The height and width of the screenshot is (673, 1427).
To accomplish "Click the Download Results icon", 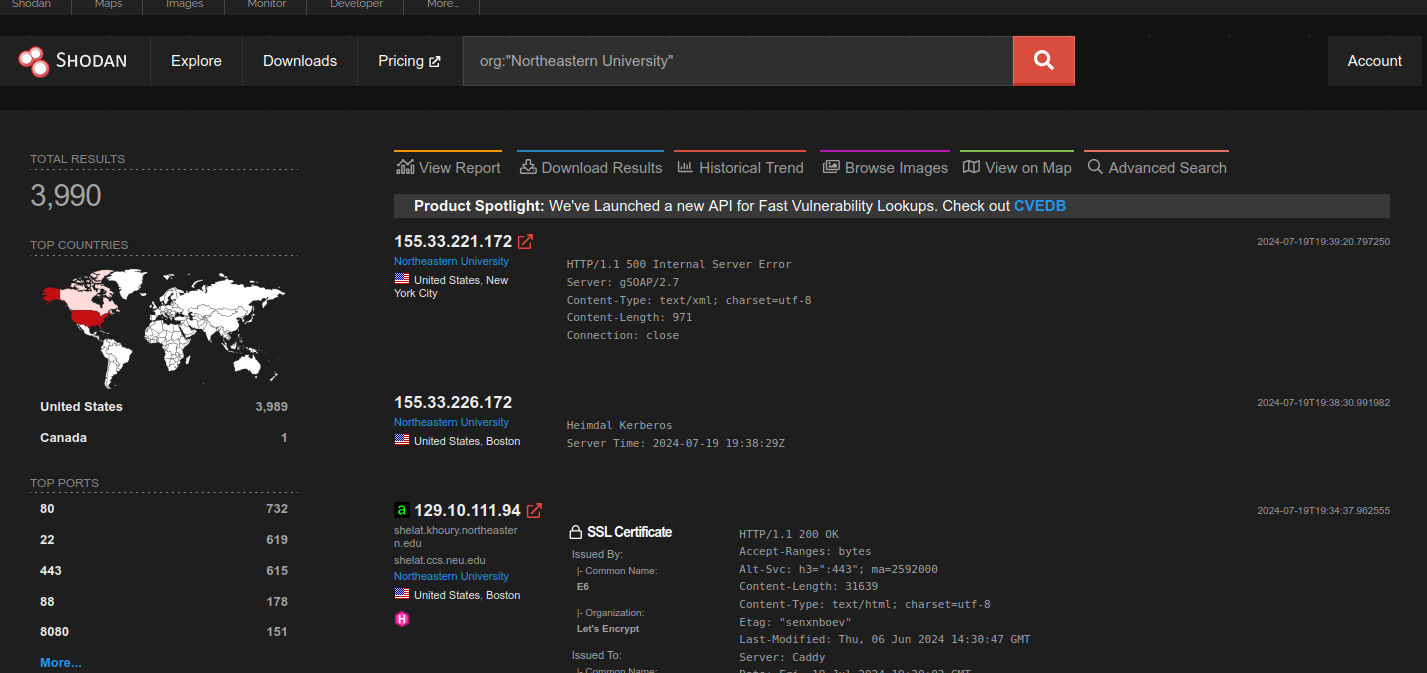I will point(528,166).
